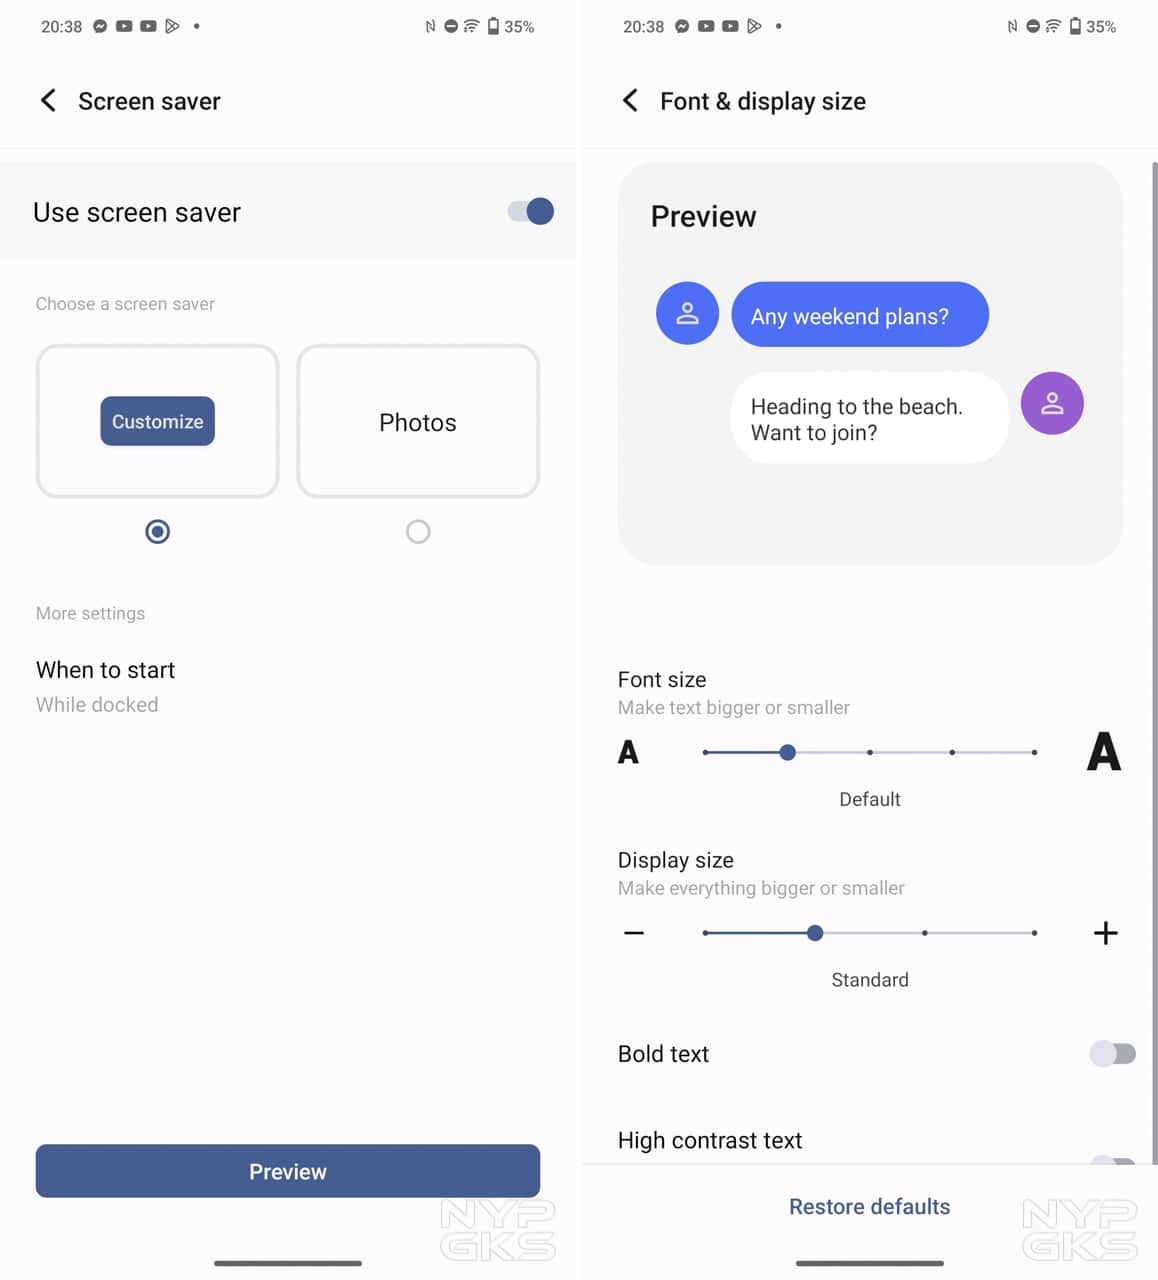Go back from Font & display size
1158x1280 pixels.
point(629,101)
